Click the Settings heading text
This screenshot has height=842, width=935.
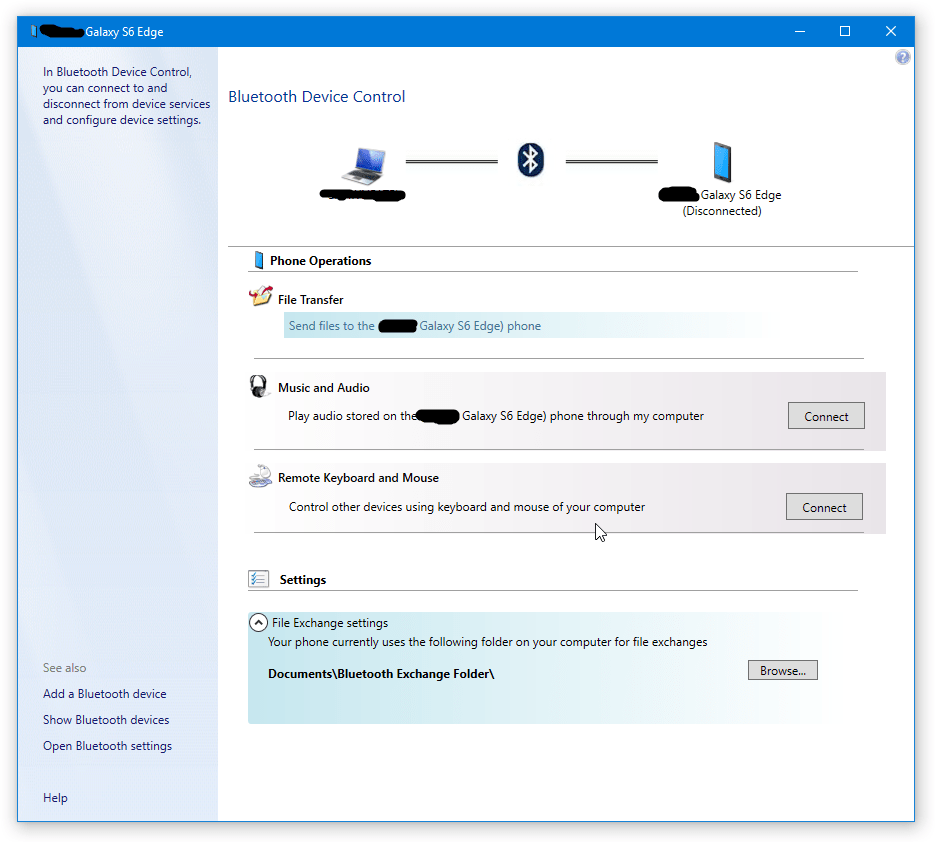point(302,580)
